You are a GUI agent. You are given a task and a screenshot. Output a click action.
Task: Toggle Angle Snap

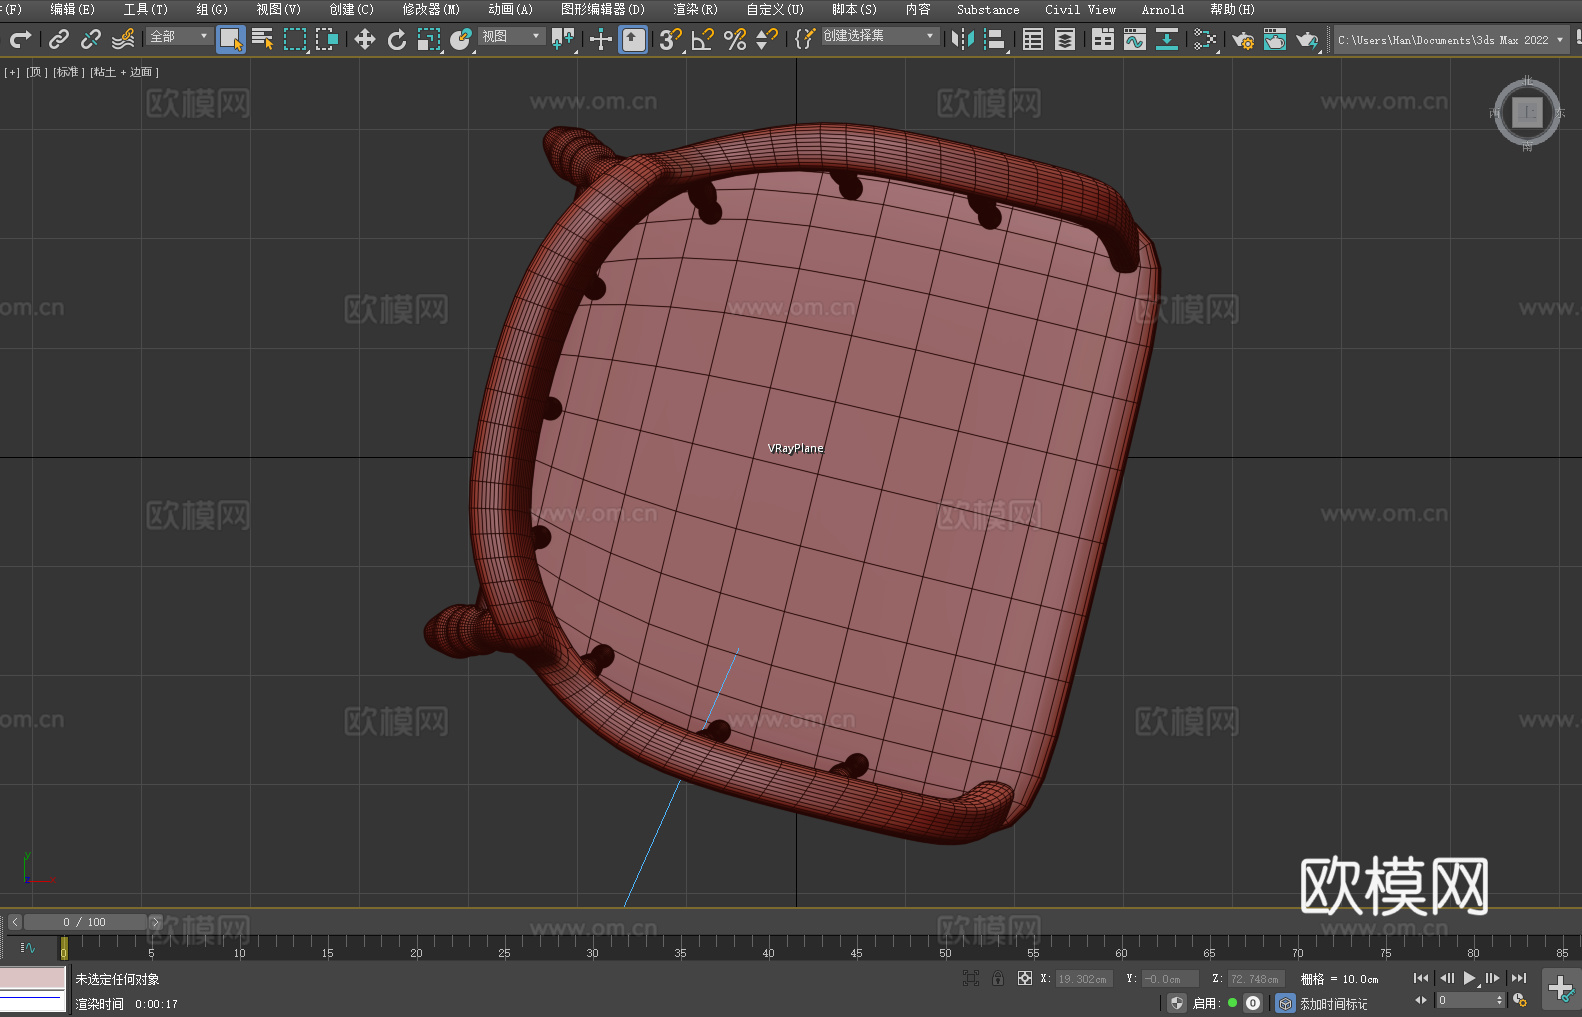(x=703, y=39)
